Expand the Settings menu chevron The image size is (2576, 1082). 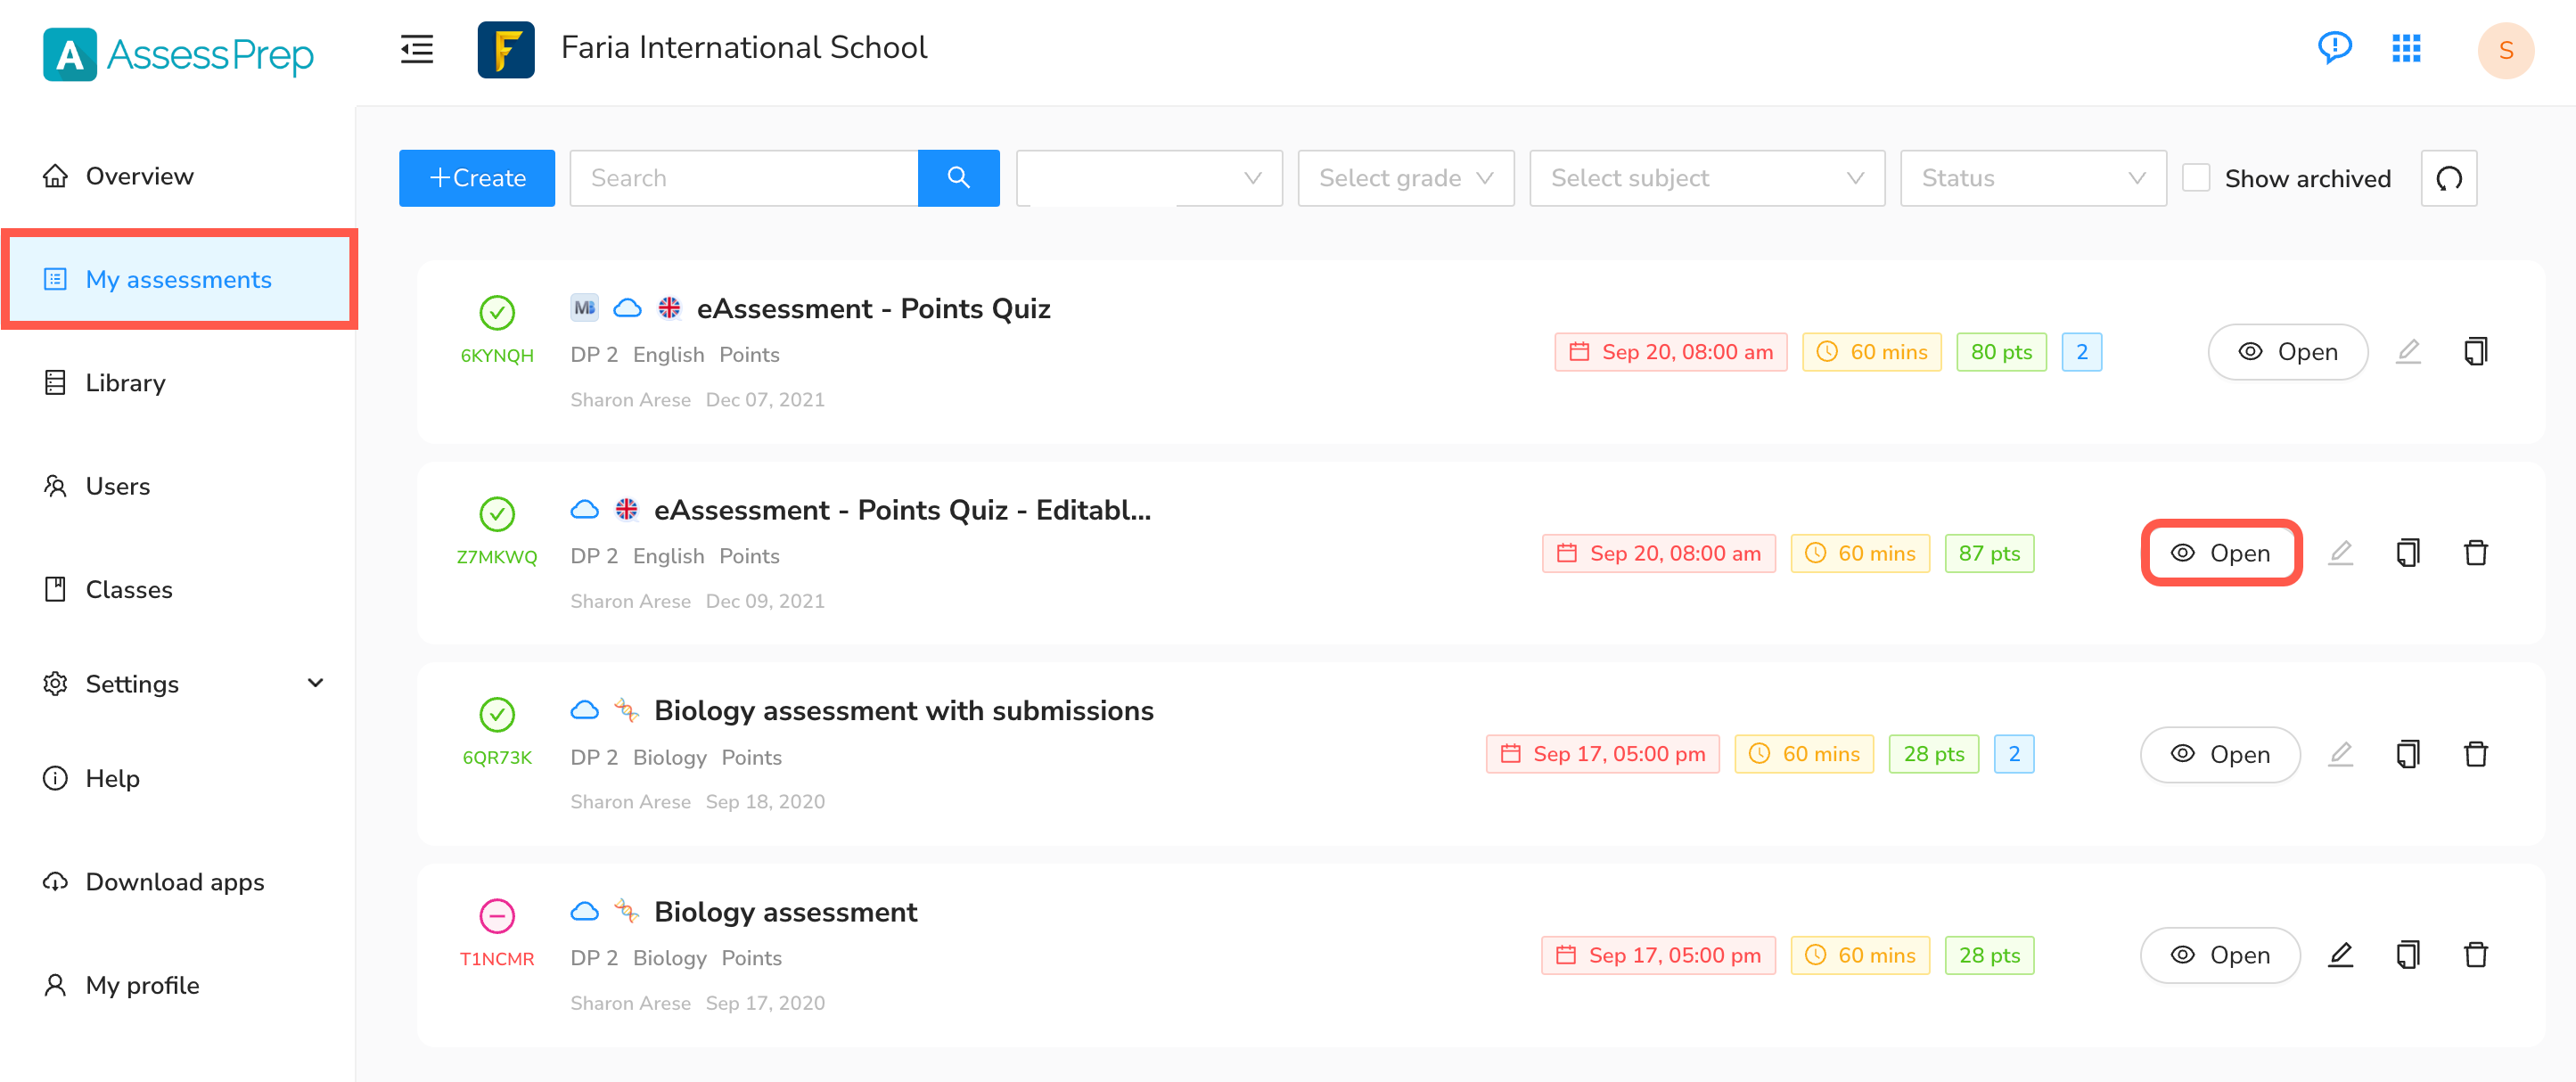[x=316, y=683]
